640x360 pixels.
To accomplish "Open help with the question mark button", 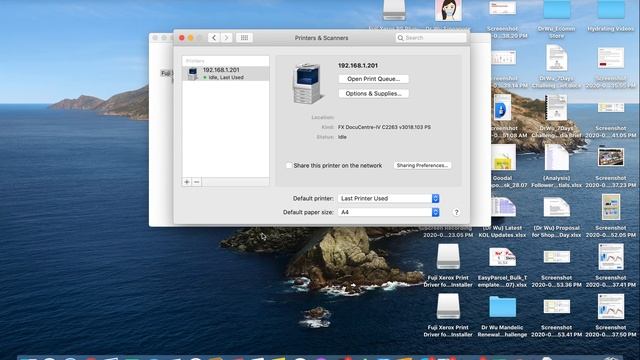I will (x=456, y=212).
